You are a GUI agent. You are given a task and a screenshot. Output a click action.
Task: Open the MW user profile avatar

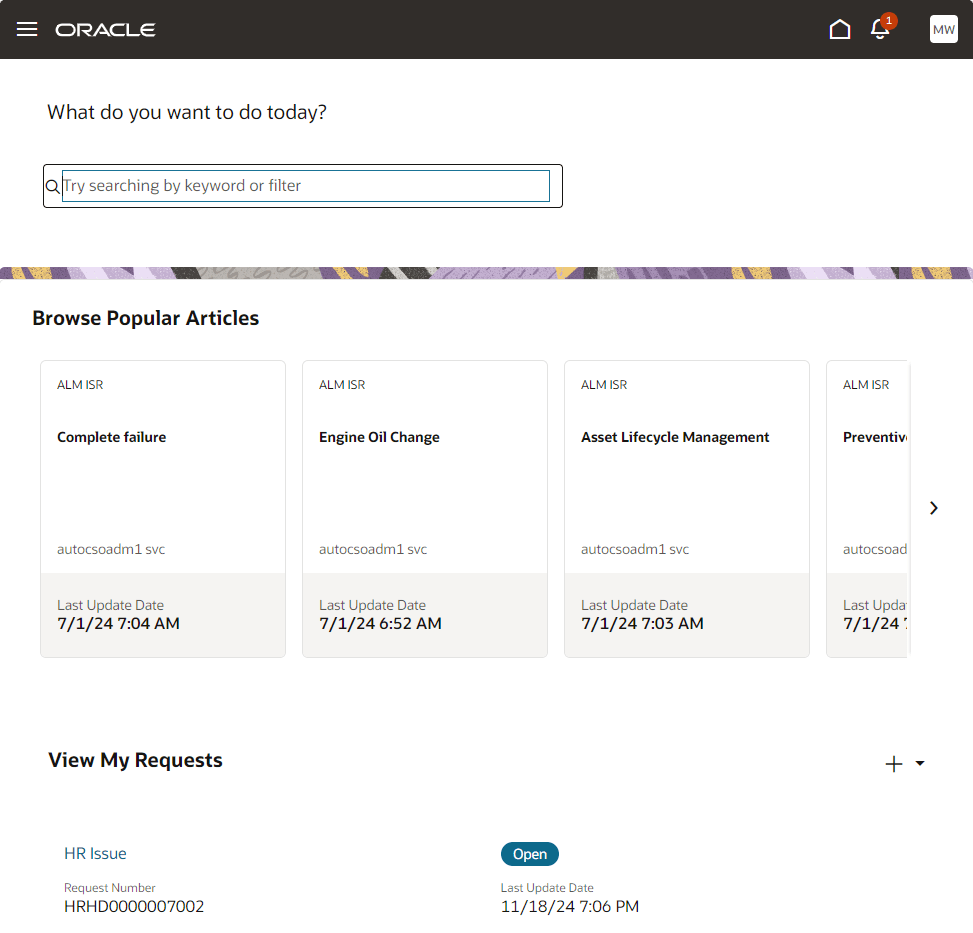(943, 29)
